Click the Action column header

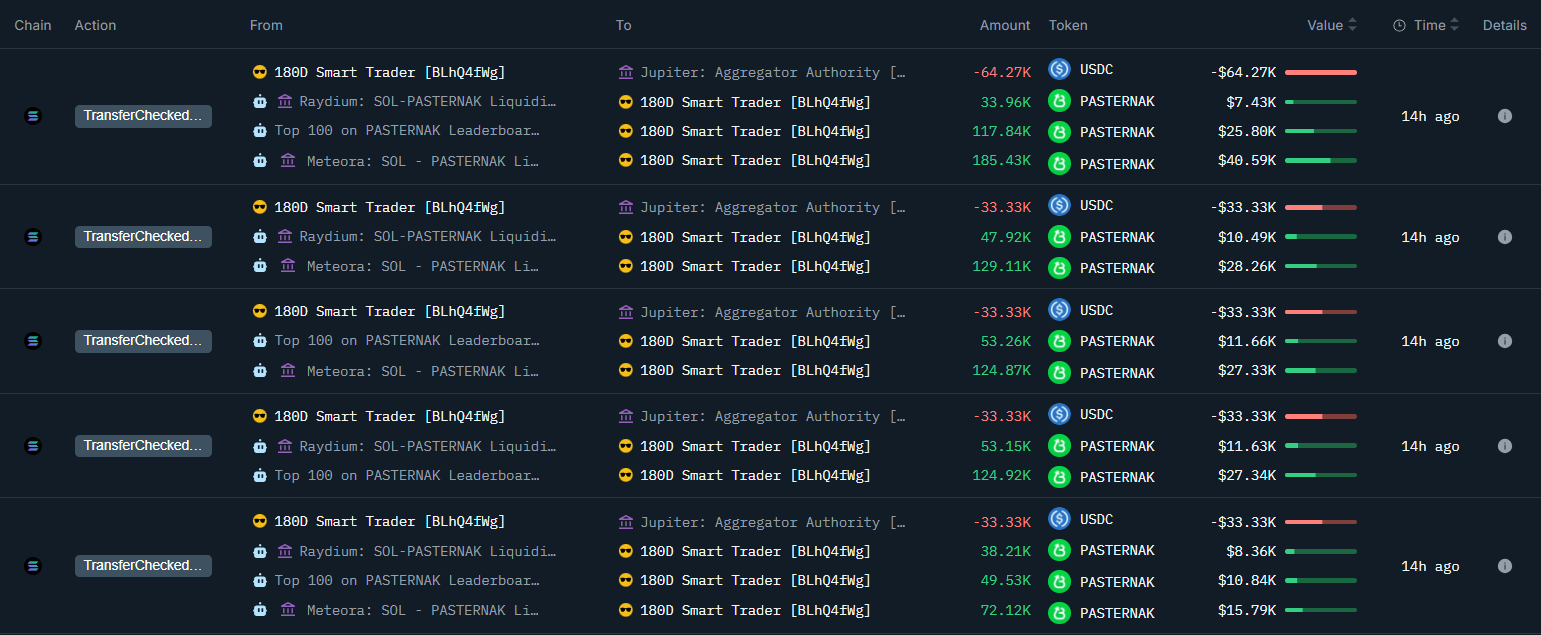pos(96,25)
